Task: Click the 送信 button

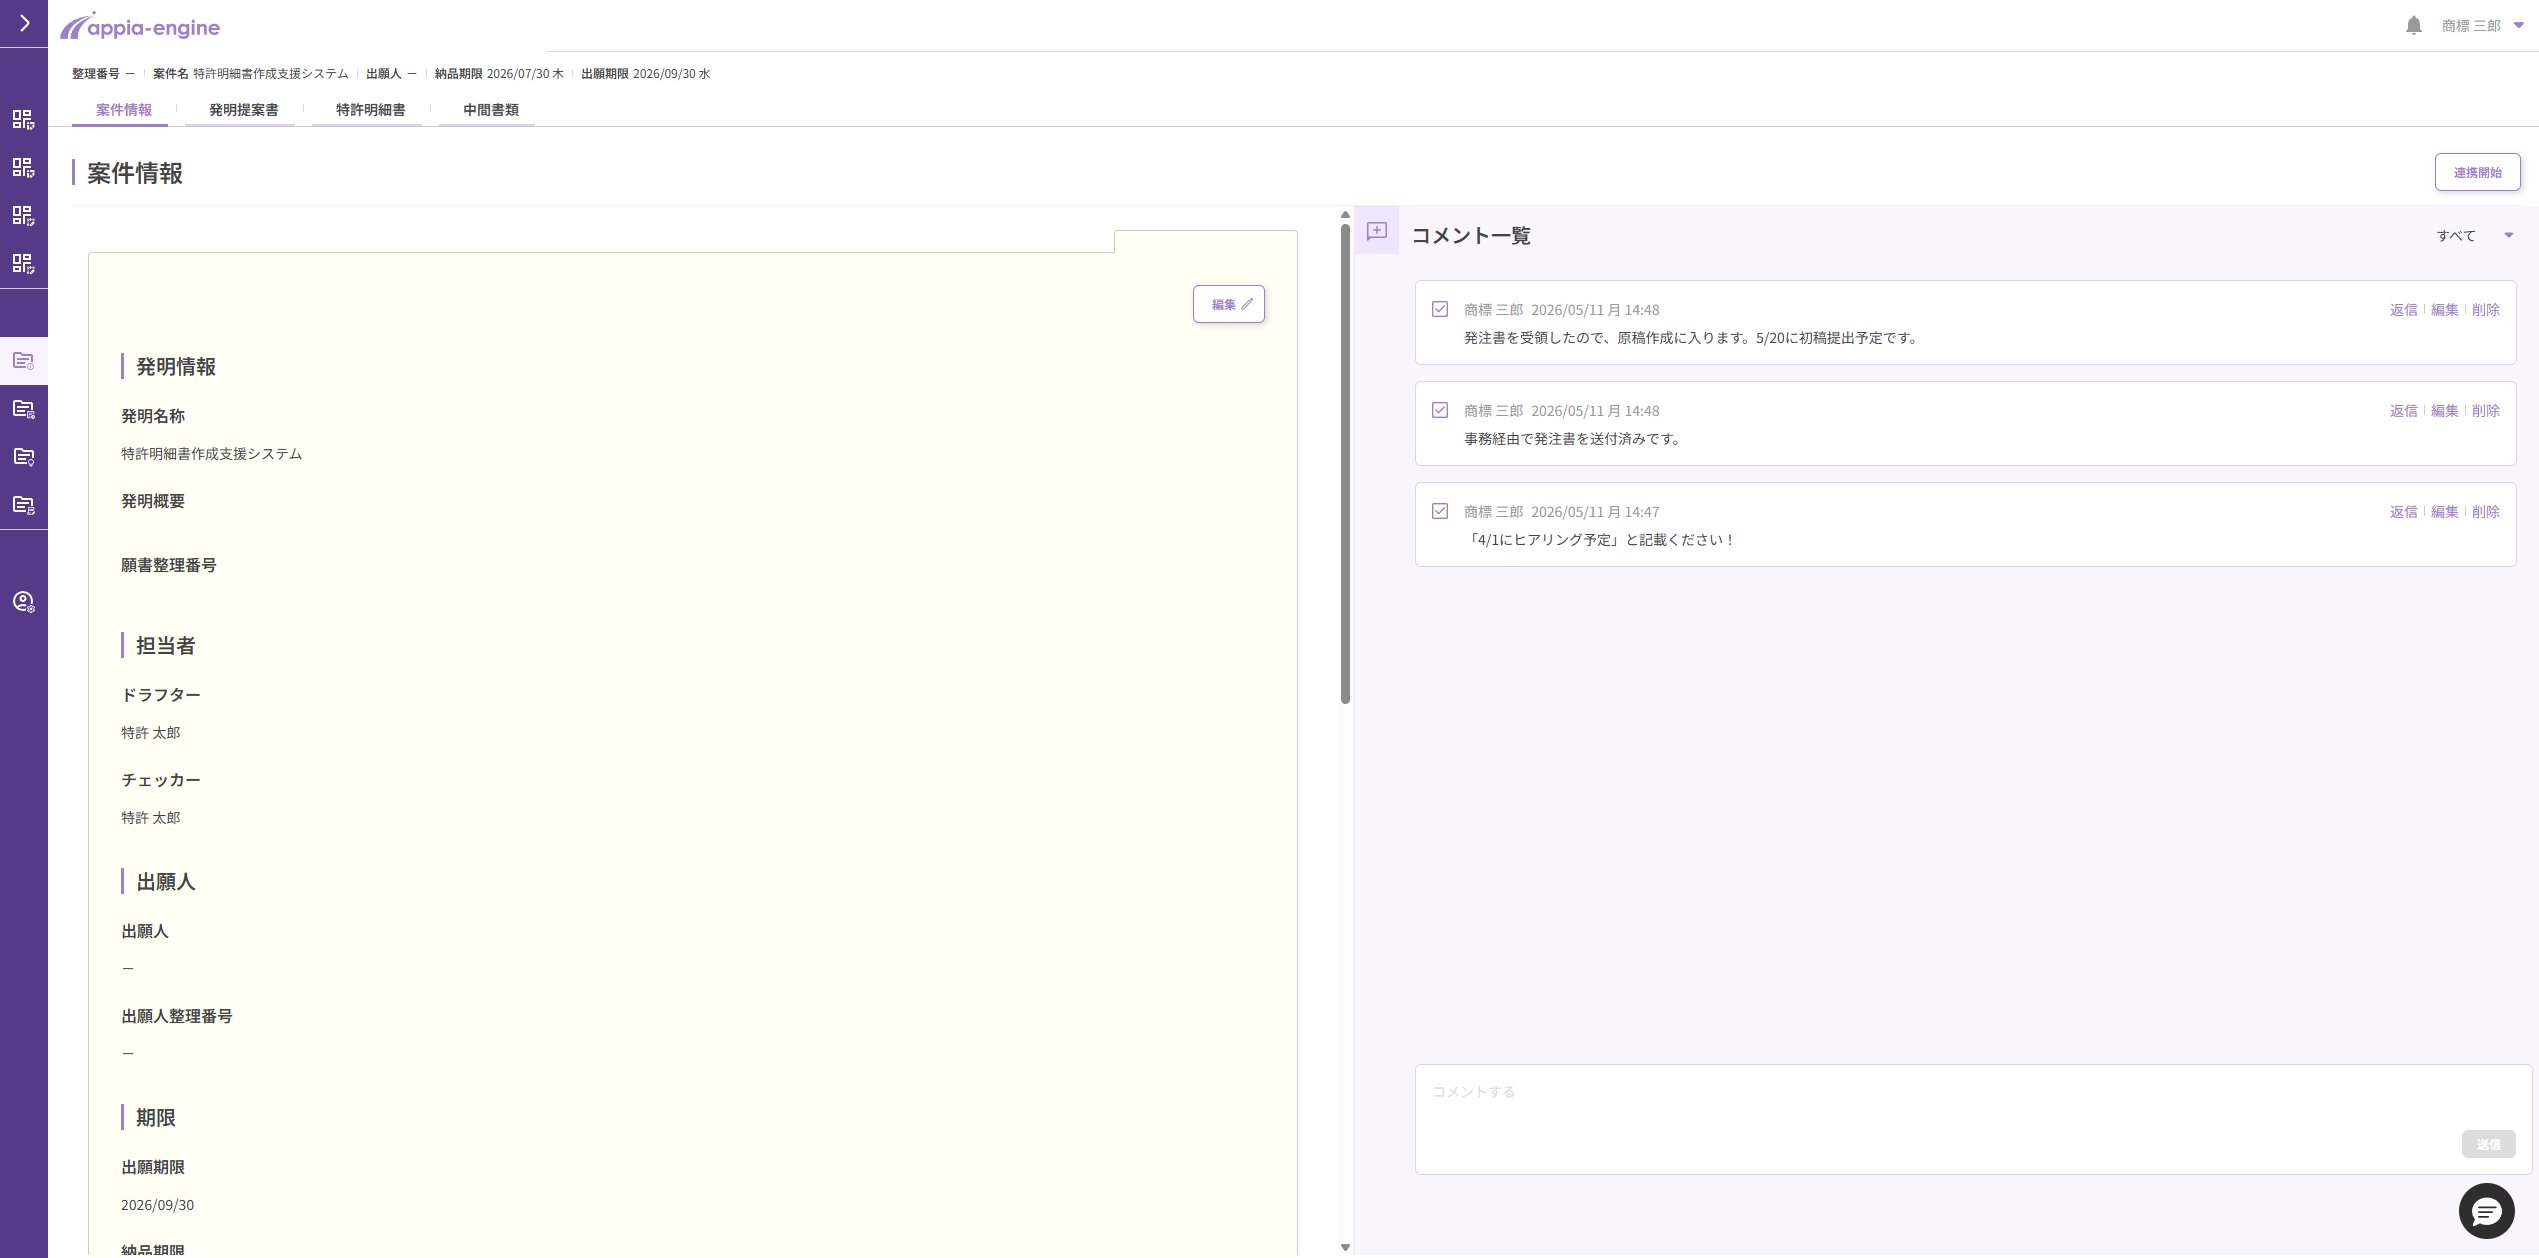Action: pos(2488,1144)
